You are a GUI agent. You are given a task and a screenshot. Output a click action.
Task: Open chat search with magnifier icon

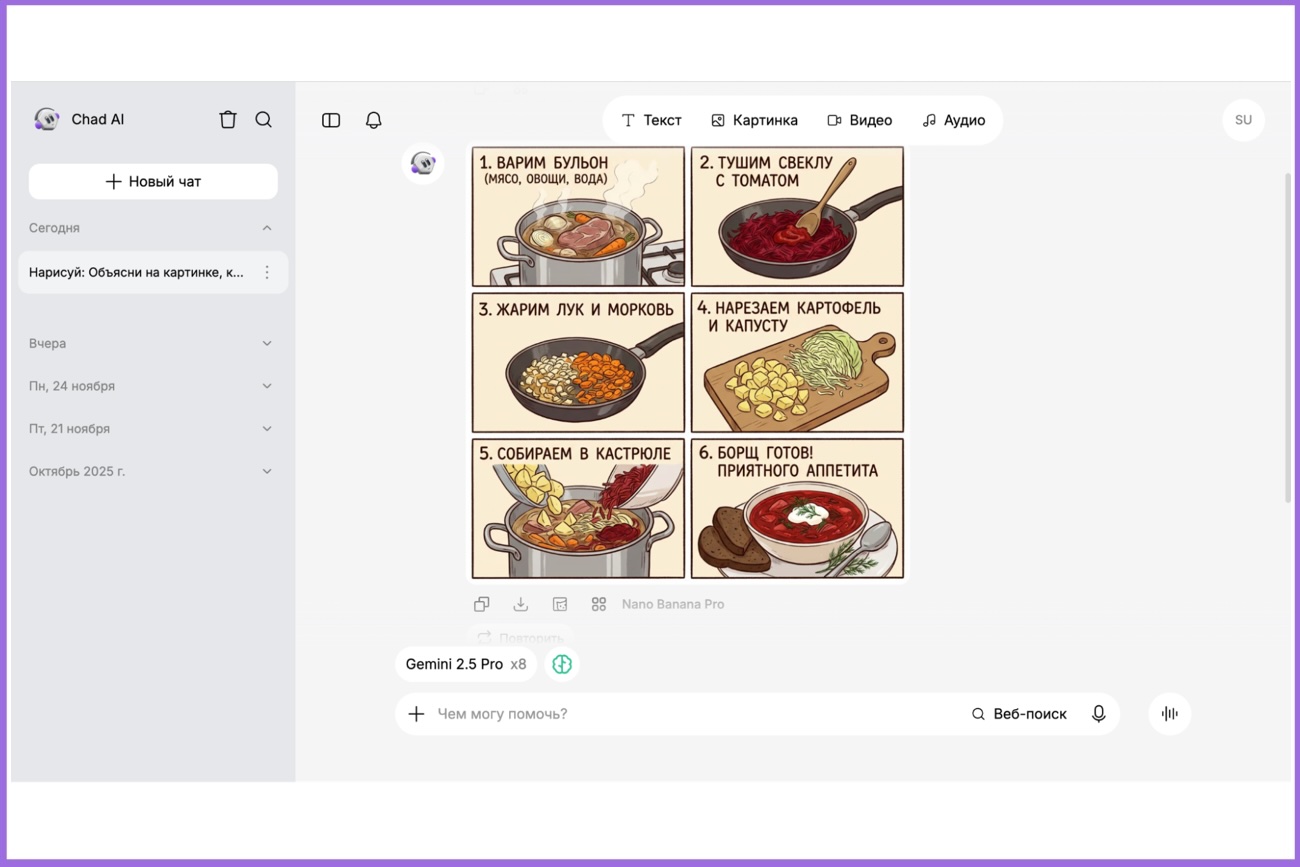264,120
